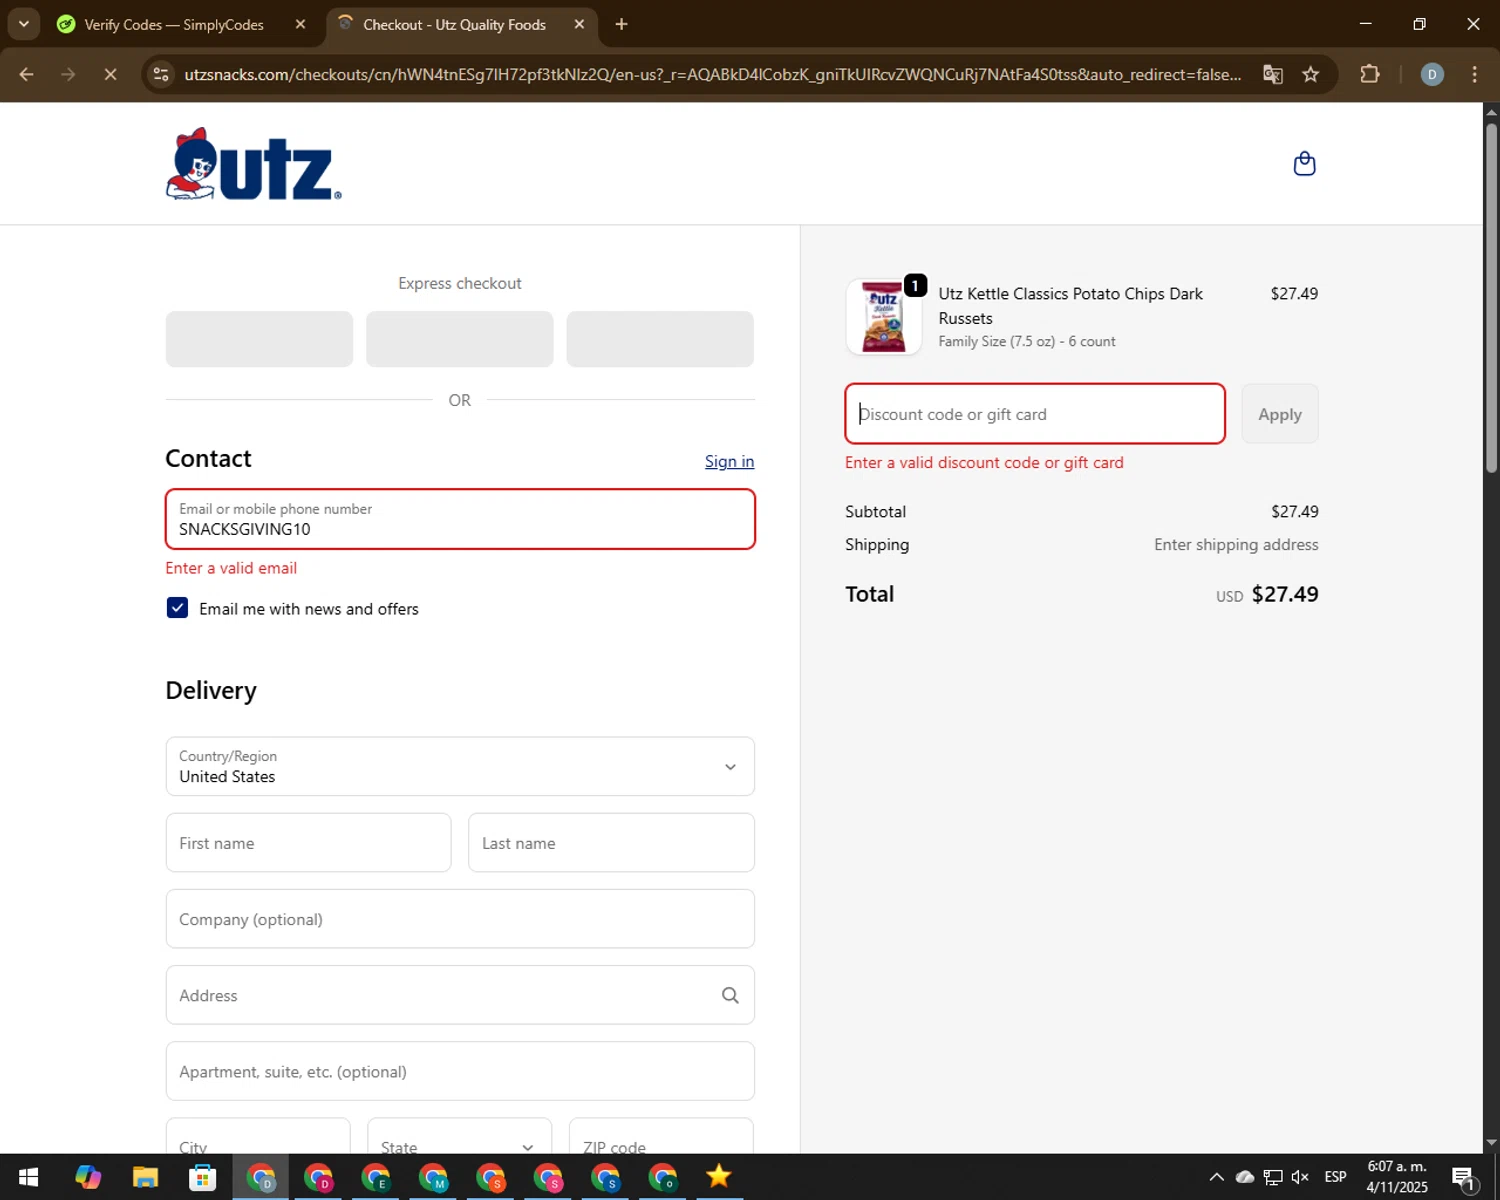Open Chrome three-dot menu
The image size is (1500, 1200).
1474,74
